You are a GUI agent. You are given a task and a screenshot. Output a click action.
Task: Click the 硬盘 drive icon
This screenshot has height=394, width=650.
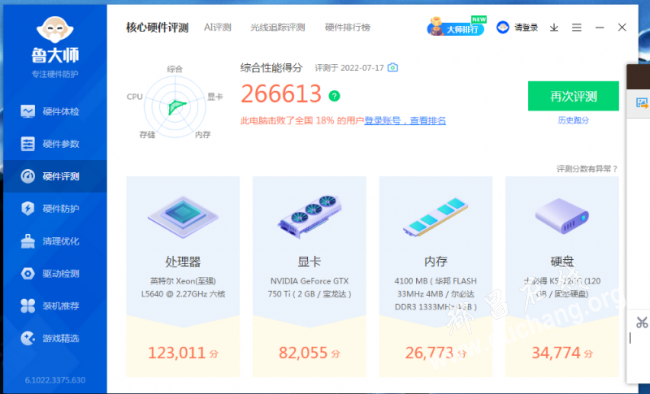pos(562,216)
